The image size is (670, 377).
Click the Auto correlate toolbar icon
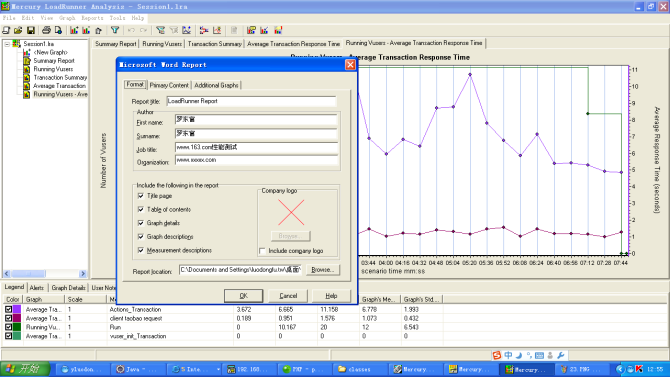[217, 30]
